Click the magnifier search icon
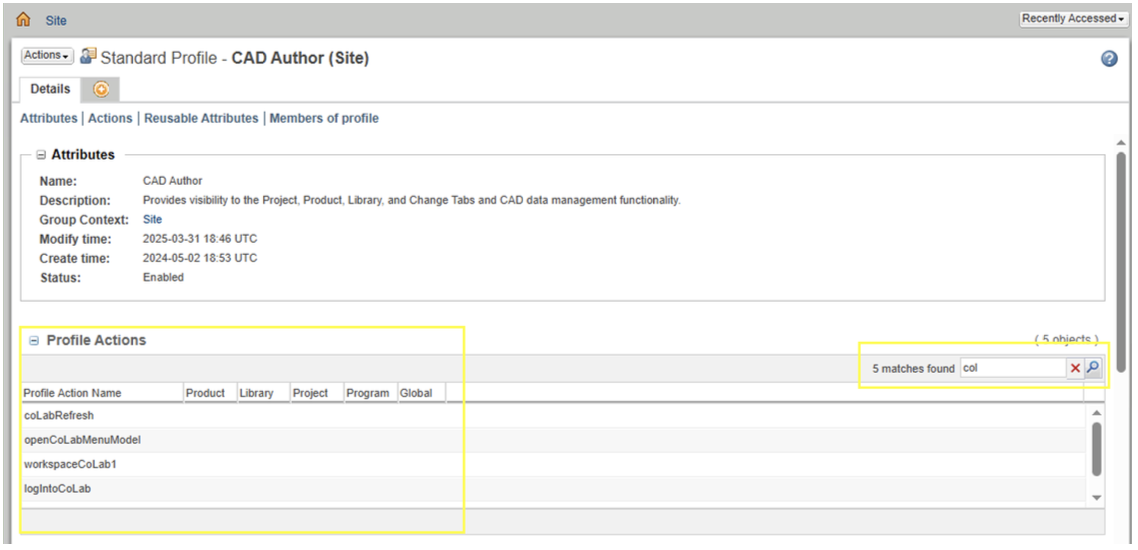Viewport: 1138px width, 550px height. coord(1092,368)
